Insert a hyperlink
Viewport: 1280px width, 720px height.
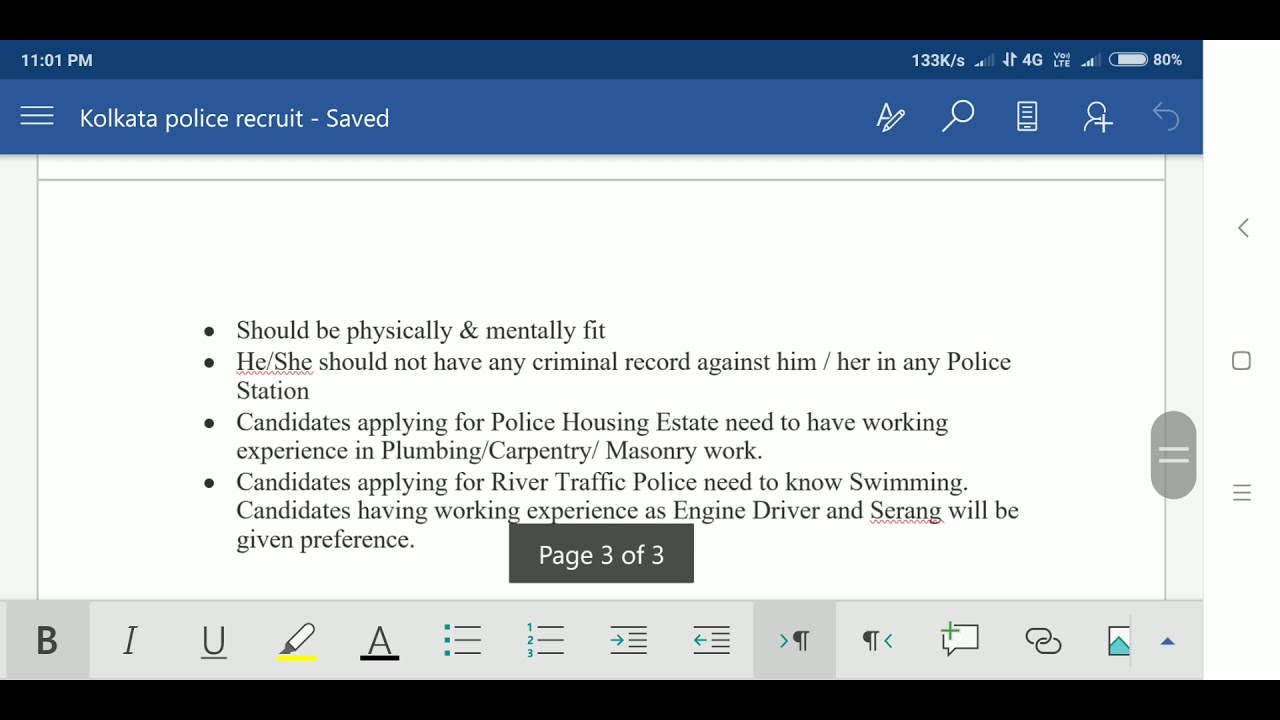coord(1043,641)
